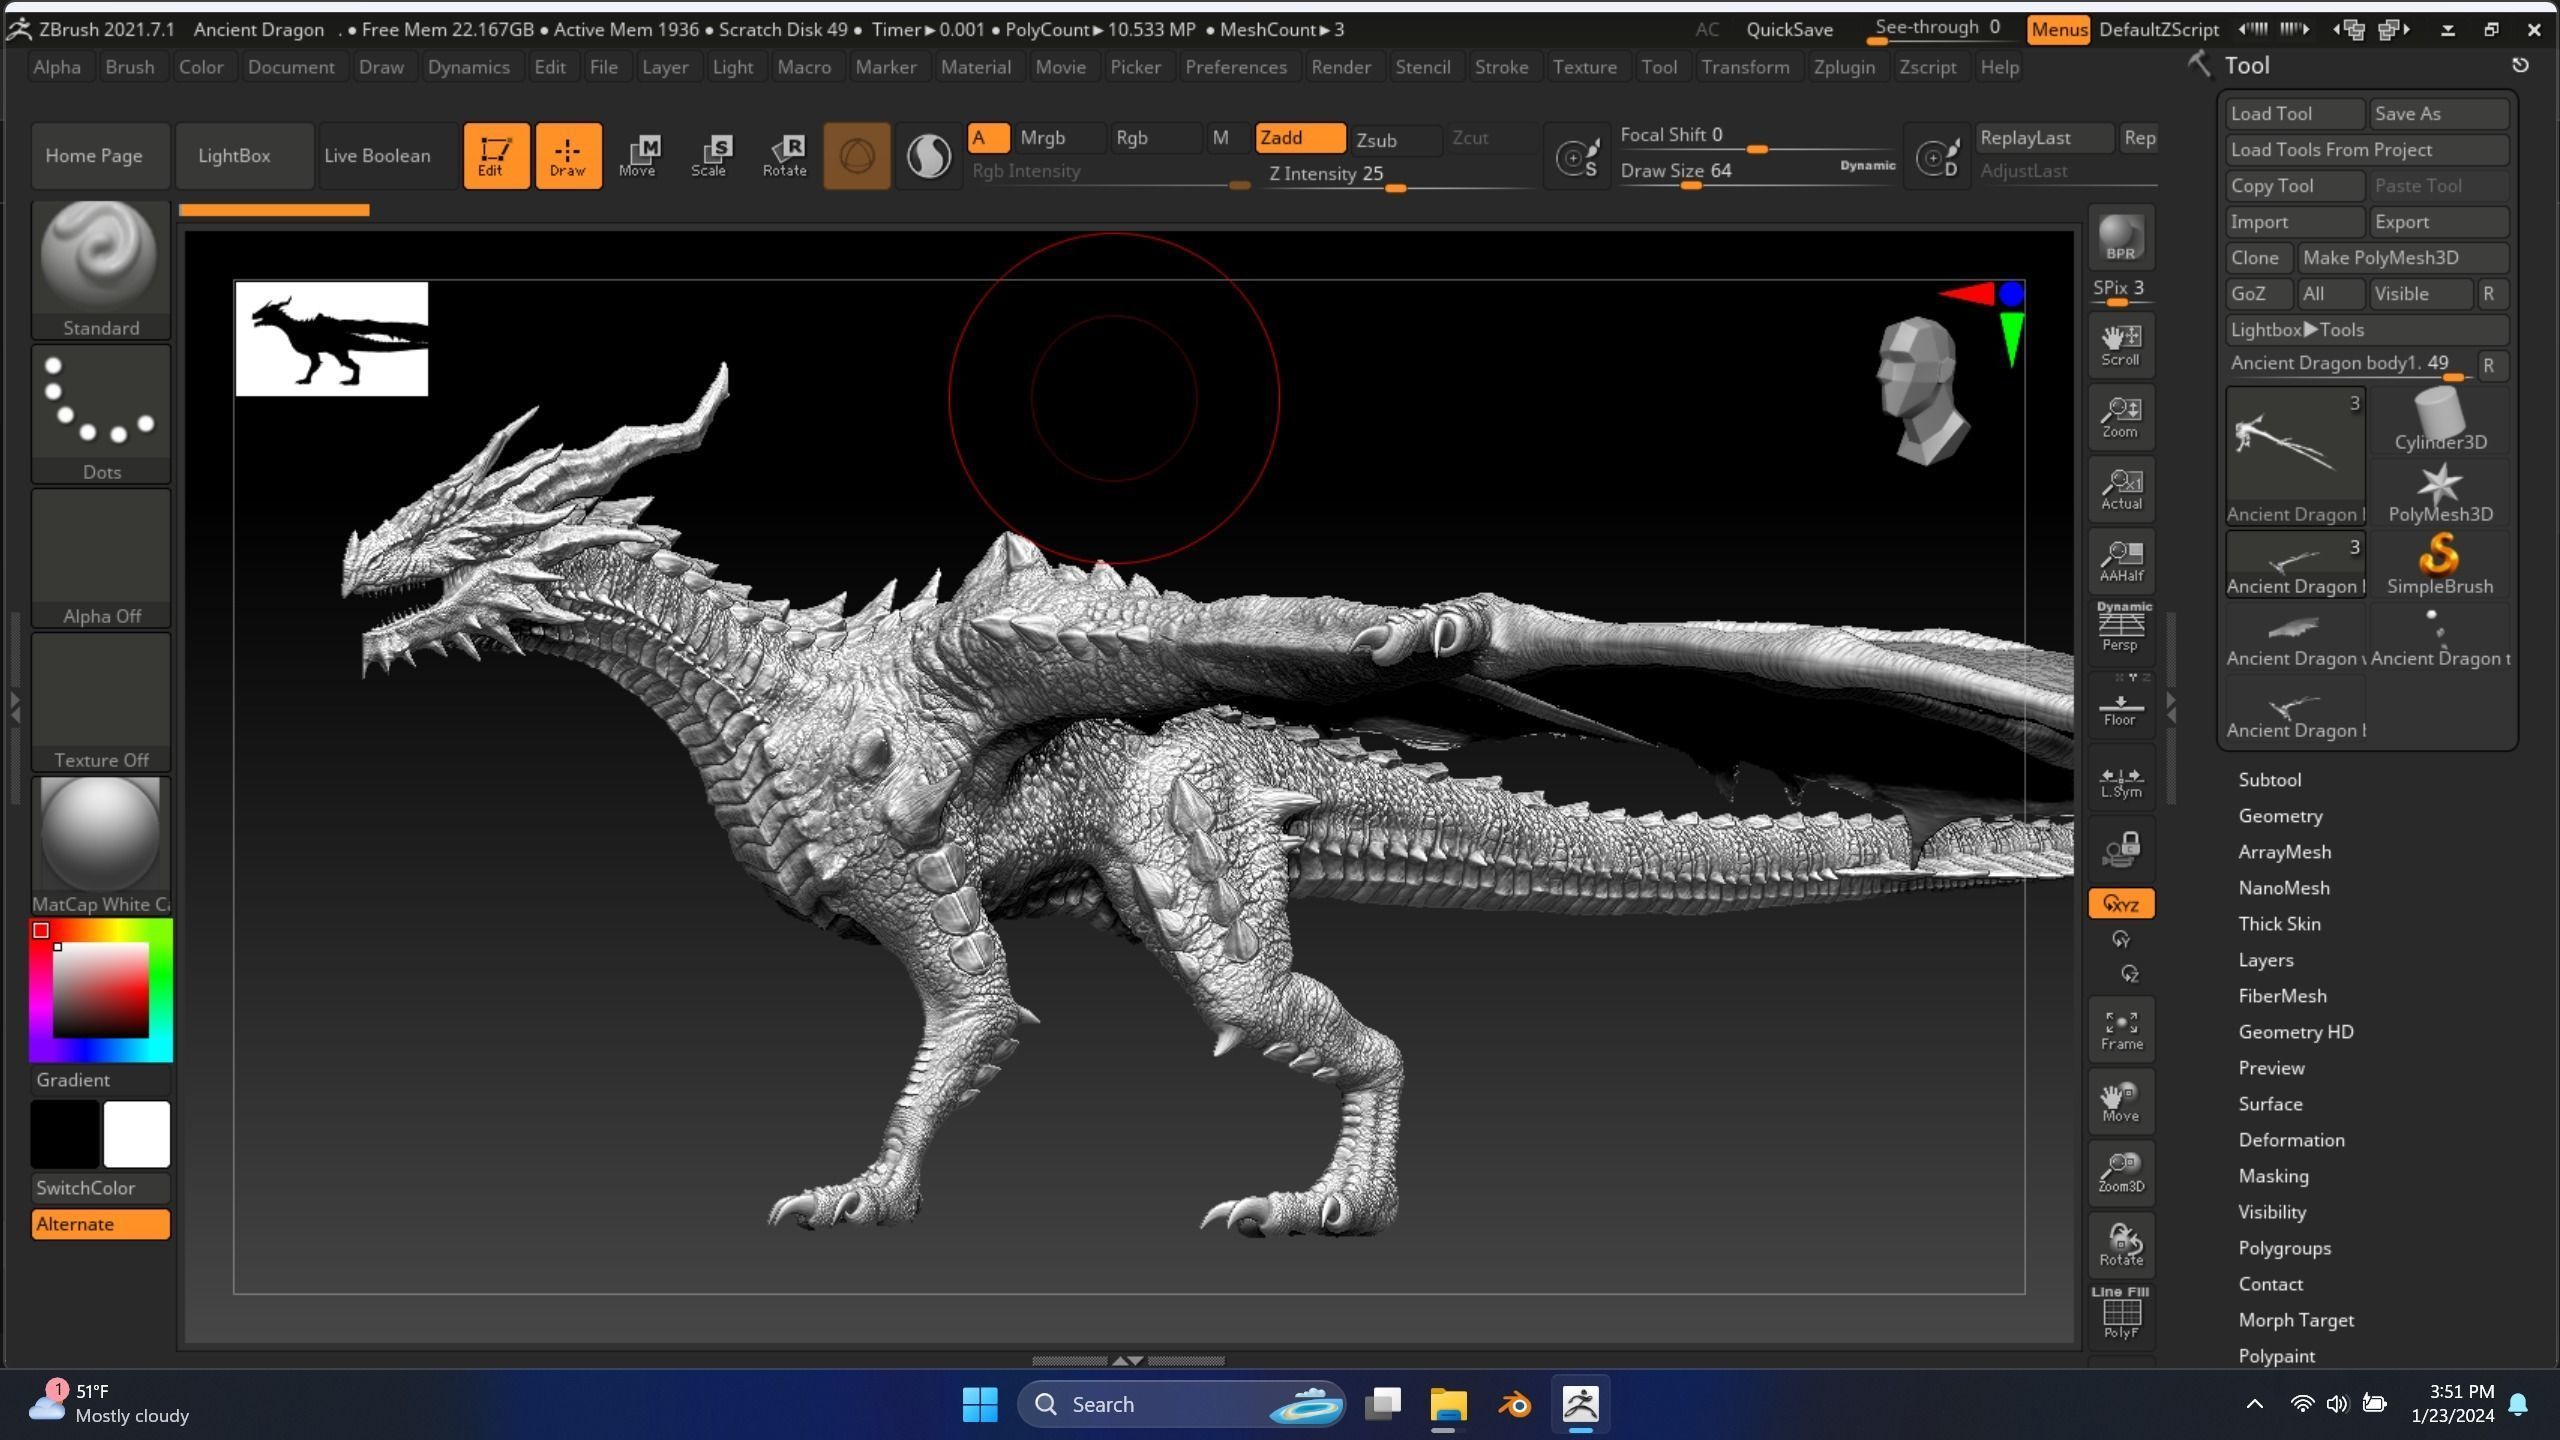This screenshot has width=2560, height=1440.
Task: Expand the Masking sub-palette
Action: (x=2273, y=1176)
